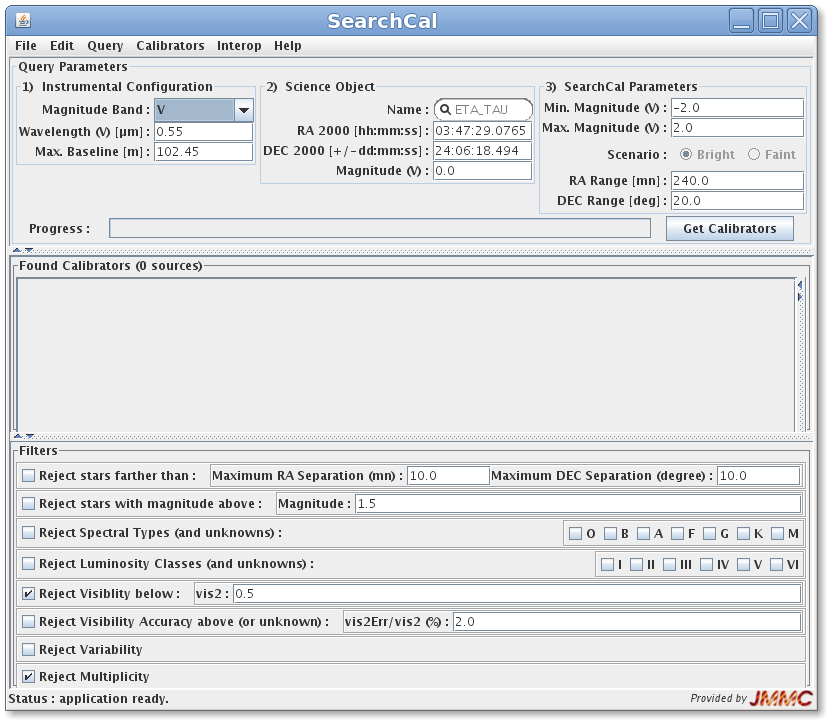Viewport: 827px width, 720px height.
Task: Click the Wavelength field showing 0.55
Action: tap(204, 131)
